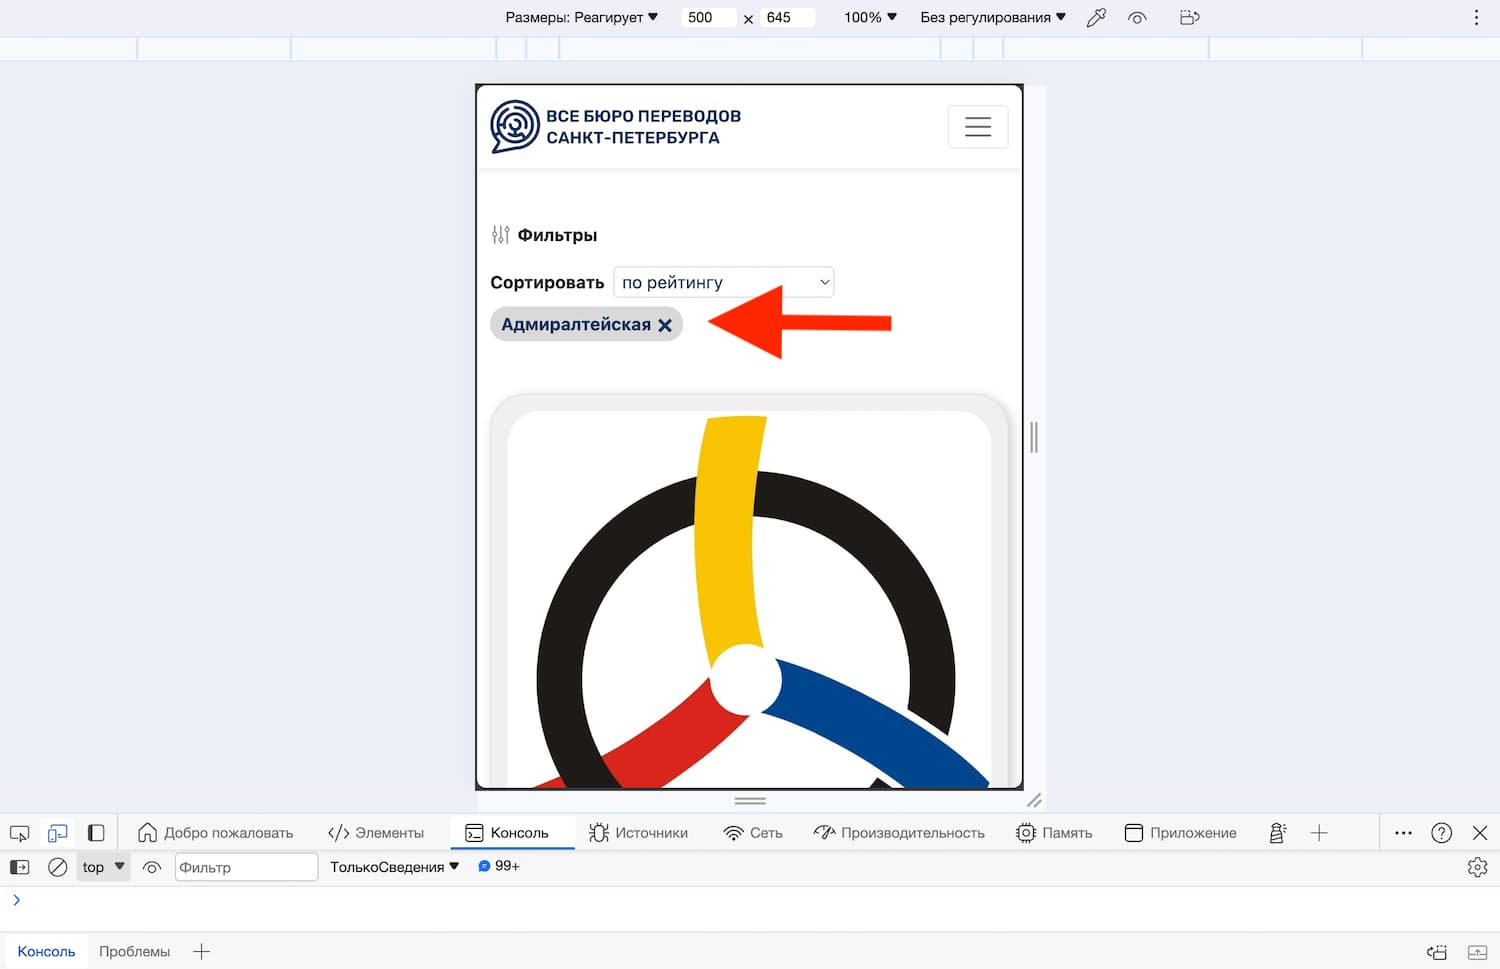
Task: Open the Приложение tab
Action: [1180, 833]
